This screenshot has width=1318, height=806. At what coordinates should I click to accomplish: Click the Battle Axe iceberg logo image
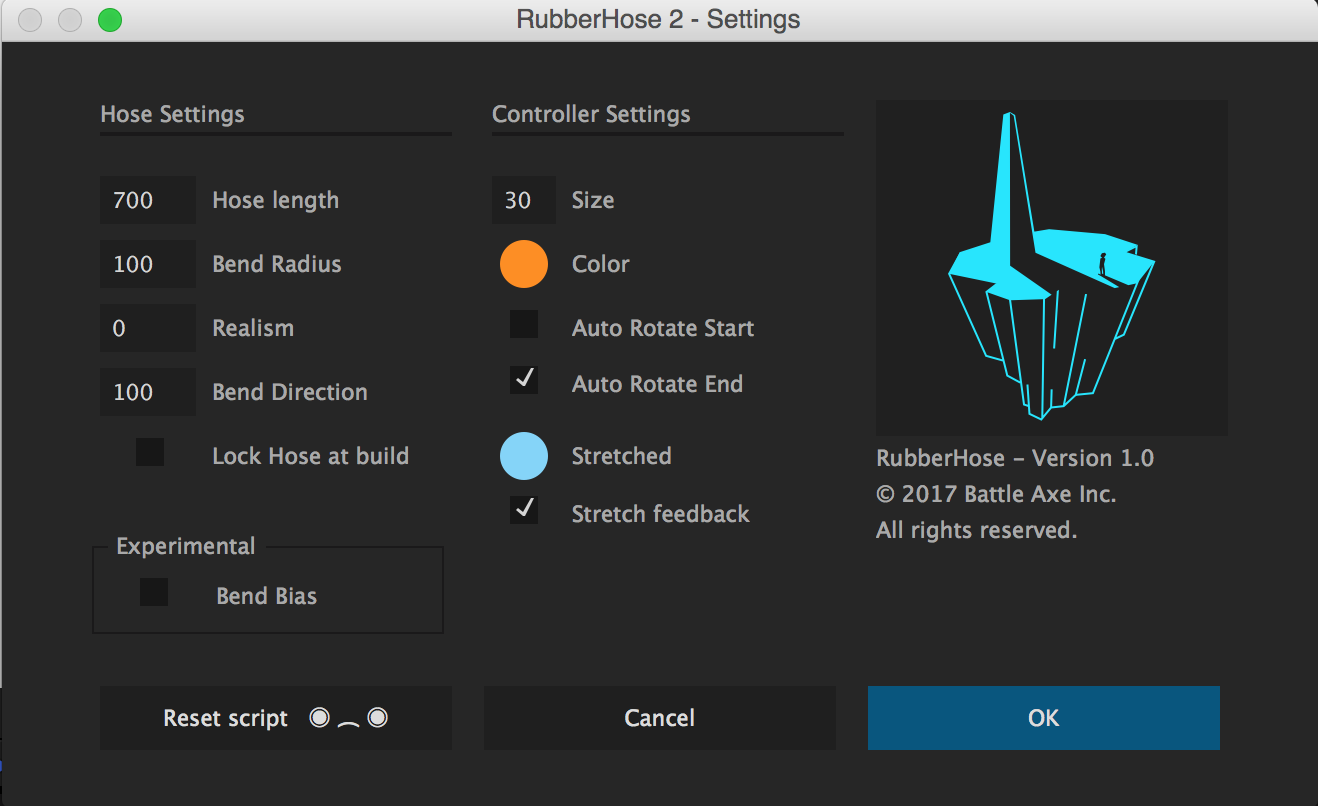click(x=1052, y=268)
